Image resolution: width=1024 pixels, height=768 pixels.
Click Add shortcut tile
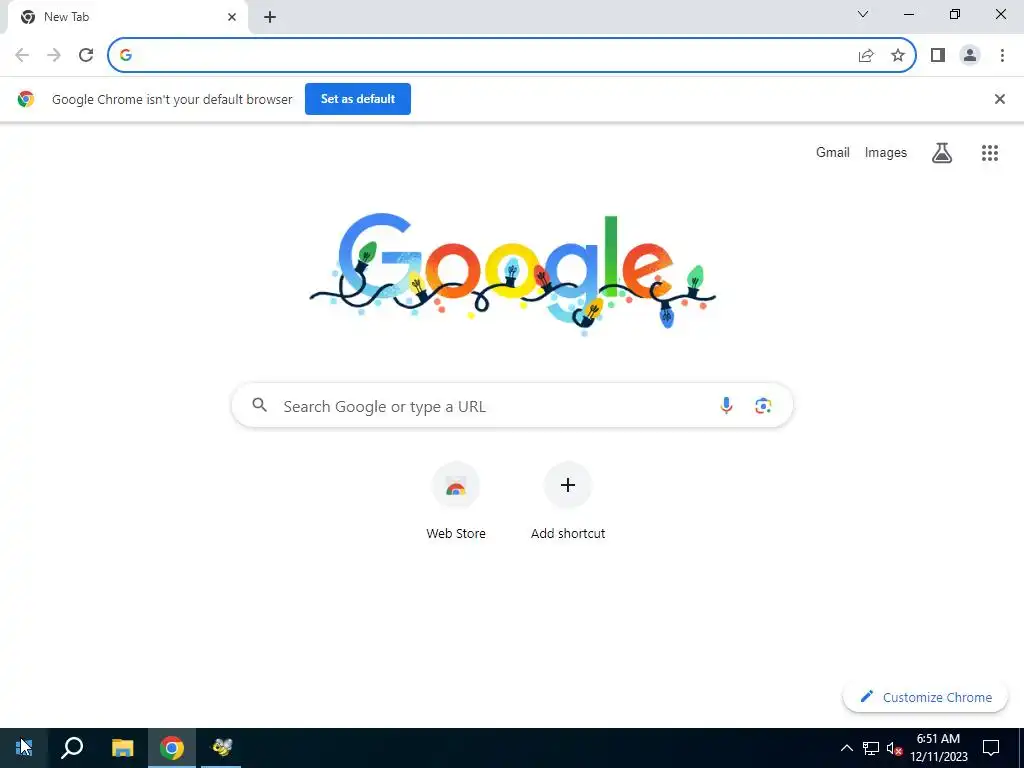(568, 502)
